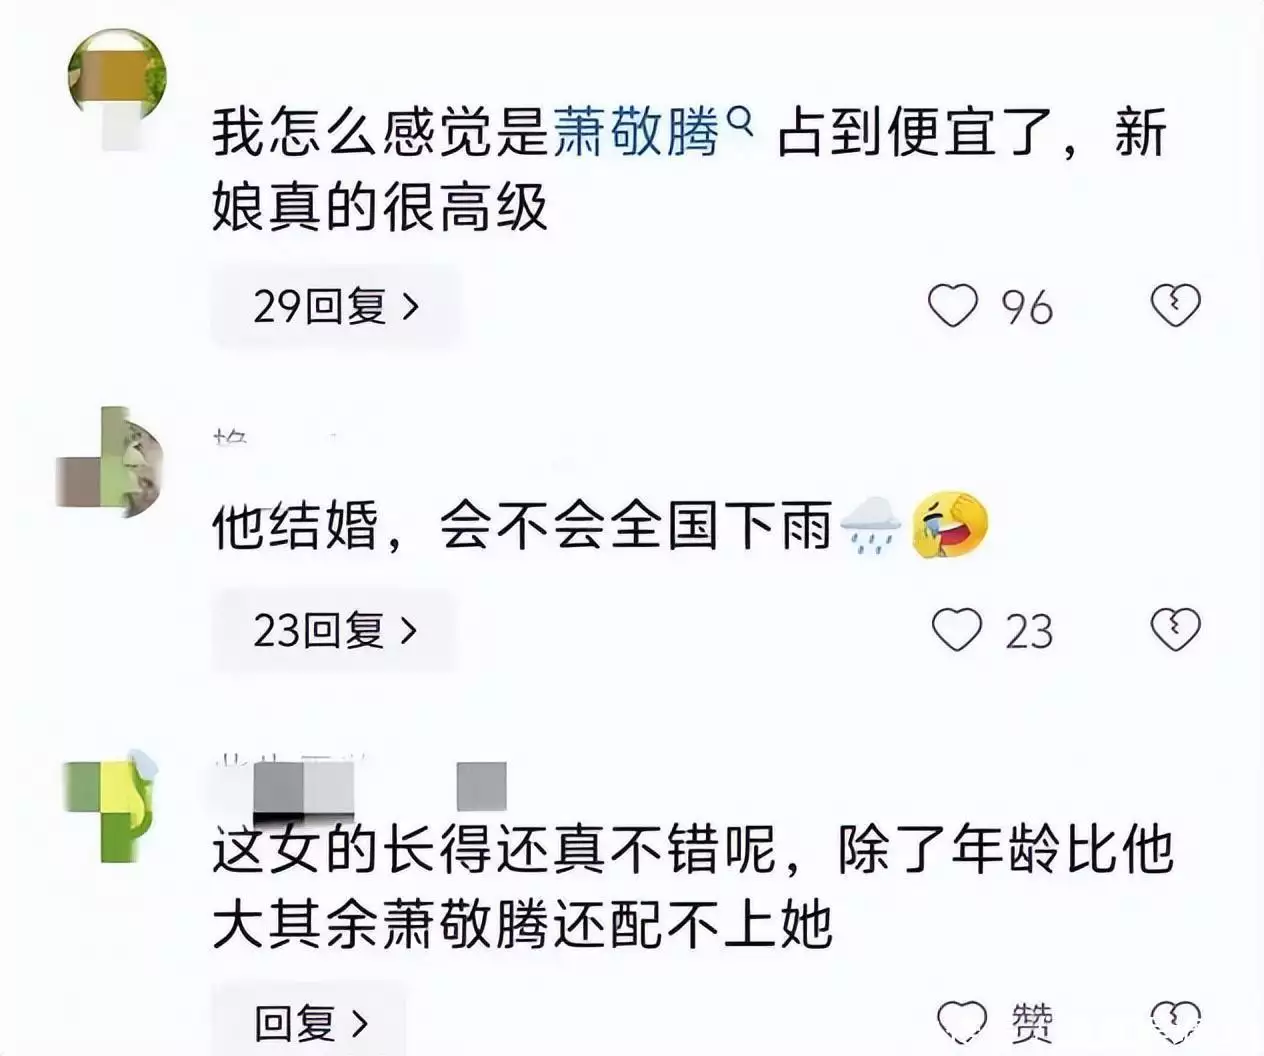Expand the 23回复 replies
Image resolution: width=1264 pixels, height=1056 pixels.
(x=335, y=630)
